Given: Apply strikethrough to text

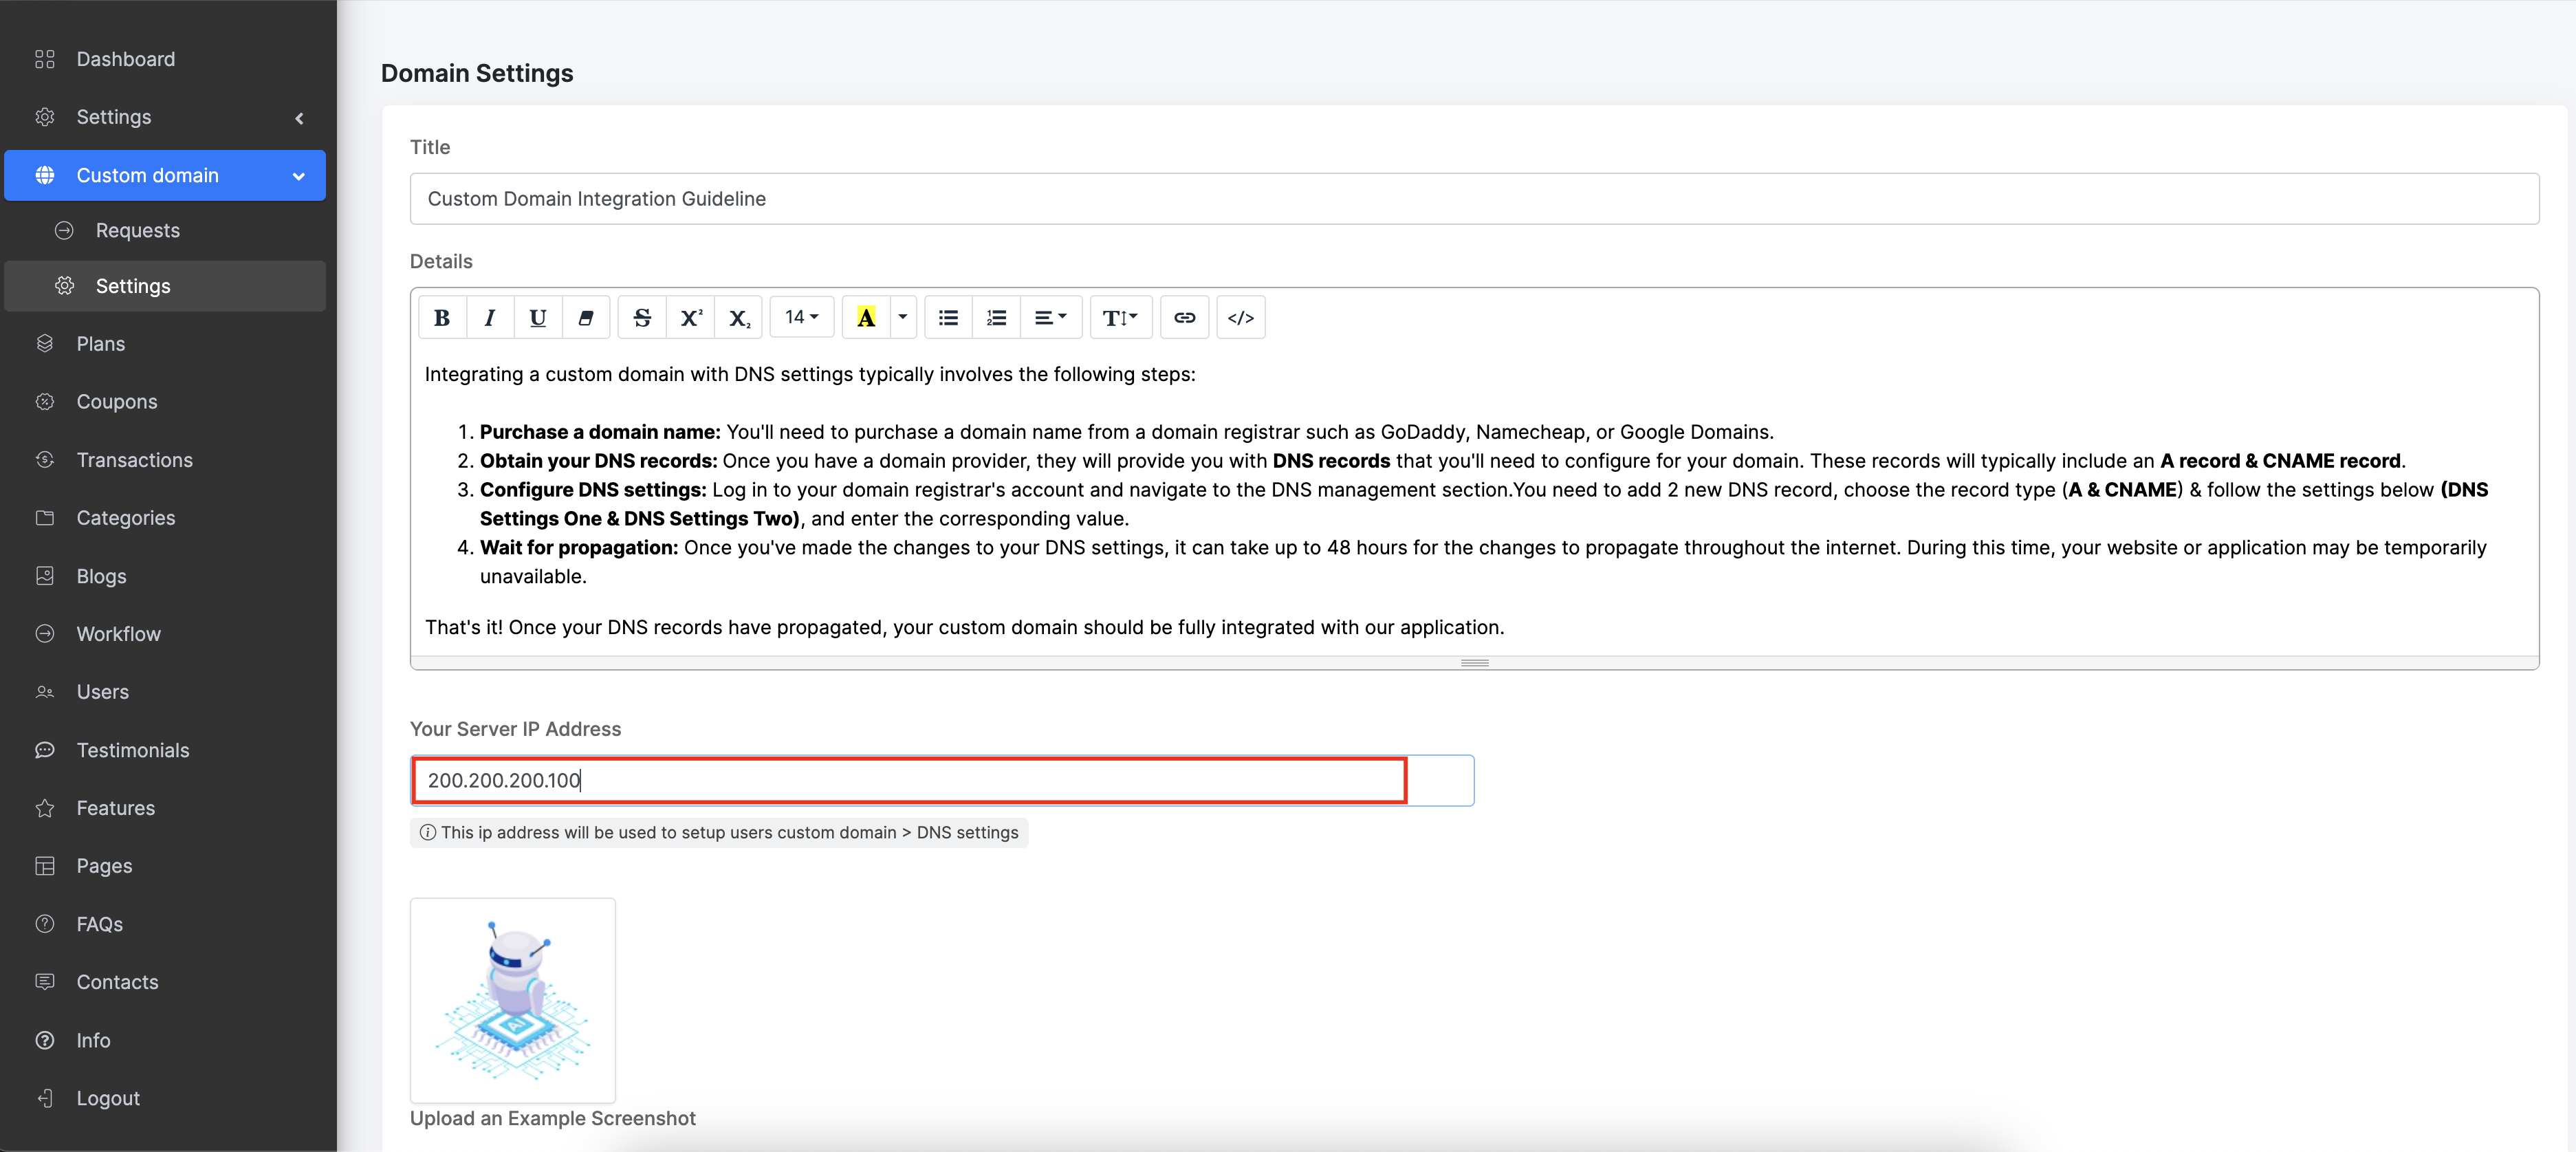Looking at the screenshot, I should 642,318.
